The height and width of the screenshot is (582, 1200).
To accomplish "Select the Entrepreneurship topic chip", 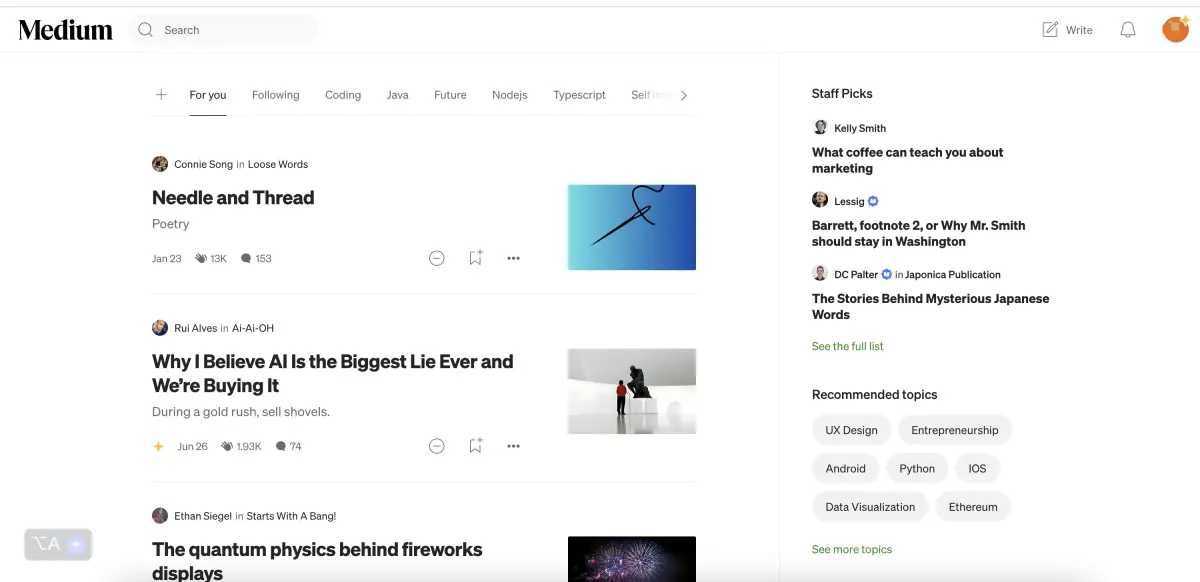I will click(x=955, y=430).
